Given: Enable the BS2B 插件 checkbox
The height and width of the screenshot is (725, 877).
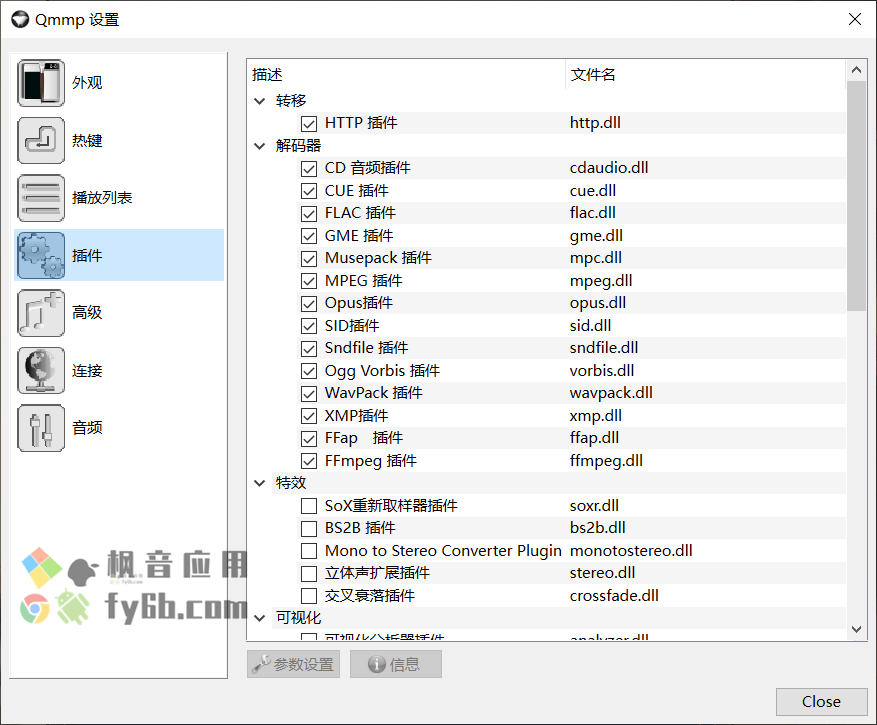Looking at the screenshot, I should tap(309, 528).
